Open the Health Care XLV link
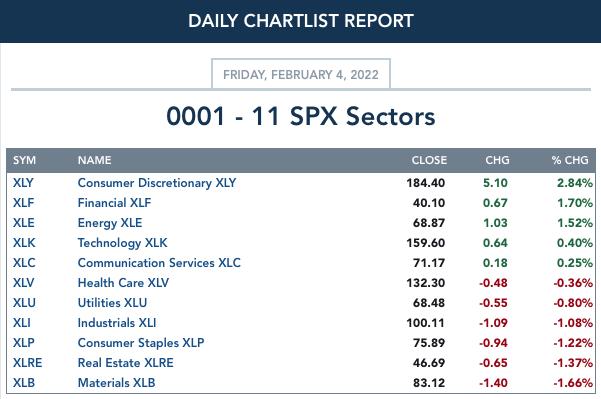The width and height of the screenshot is (601, 399). point(123,283)
